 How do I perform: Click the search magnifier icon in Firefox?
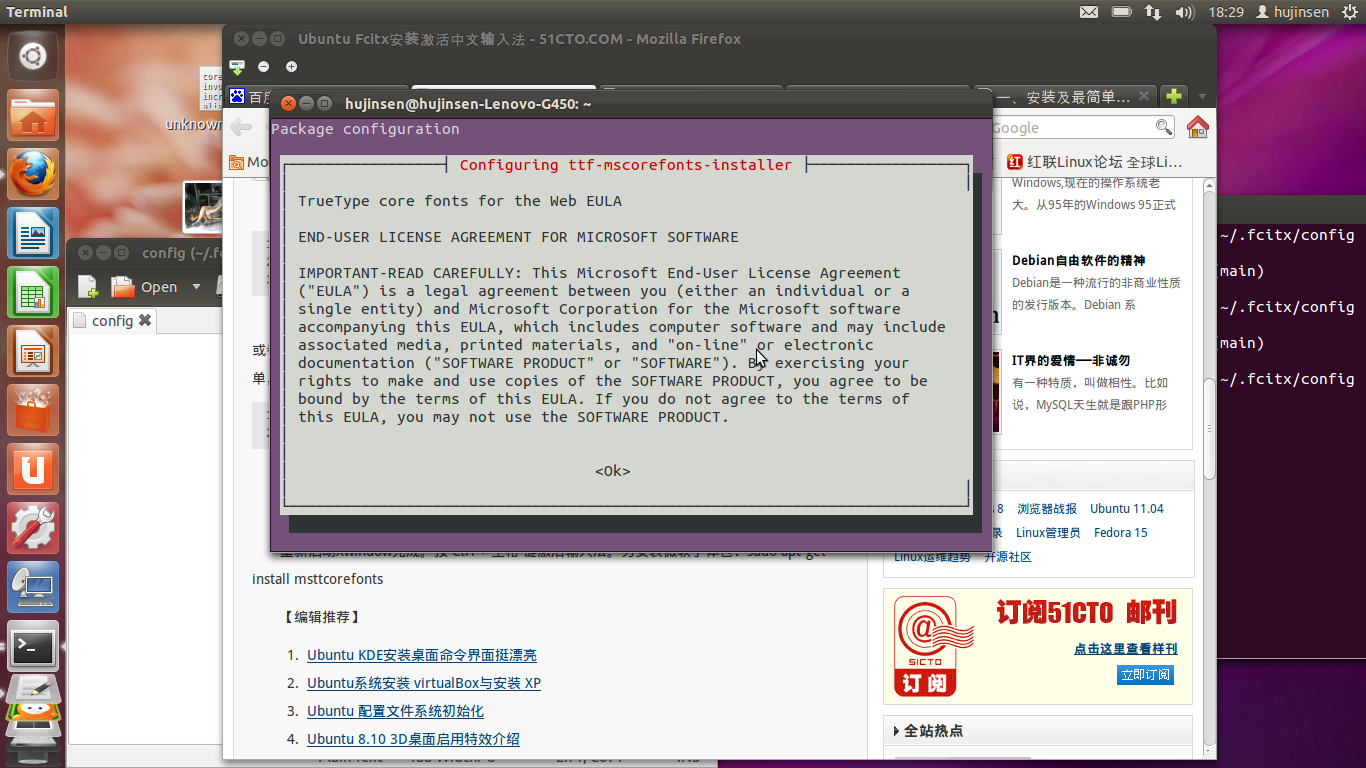pos(1163,127)
